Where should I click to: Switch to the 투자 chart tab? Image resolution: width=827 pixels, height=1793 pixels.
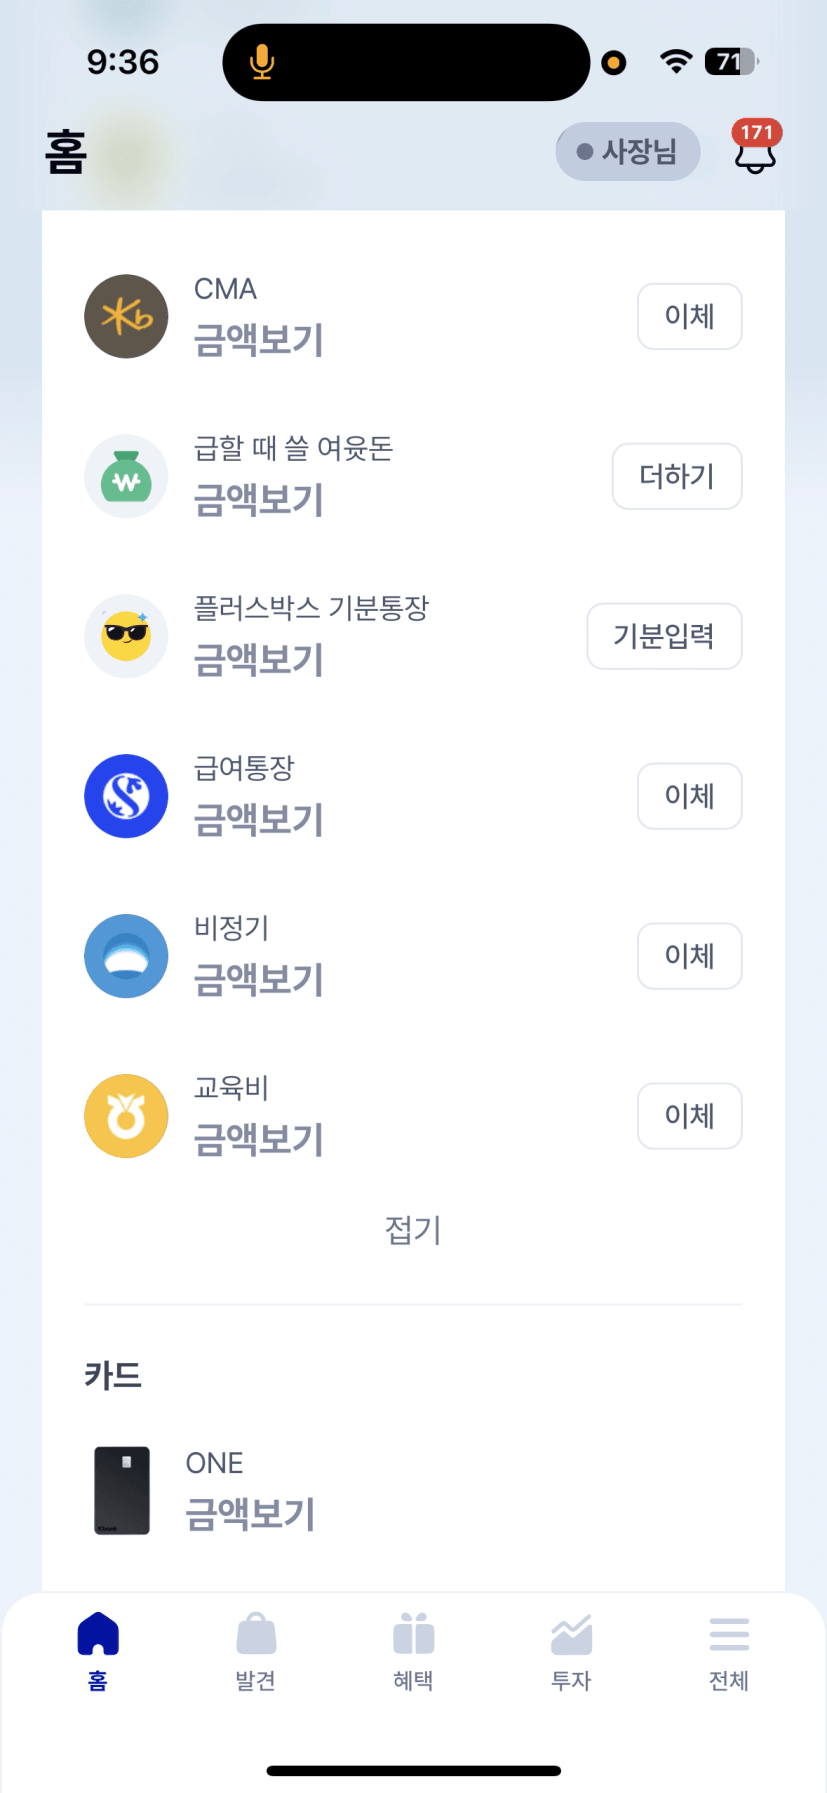pos(571,1651)
